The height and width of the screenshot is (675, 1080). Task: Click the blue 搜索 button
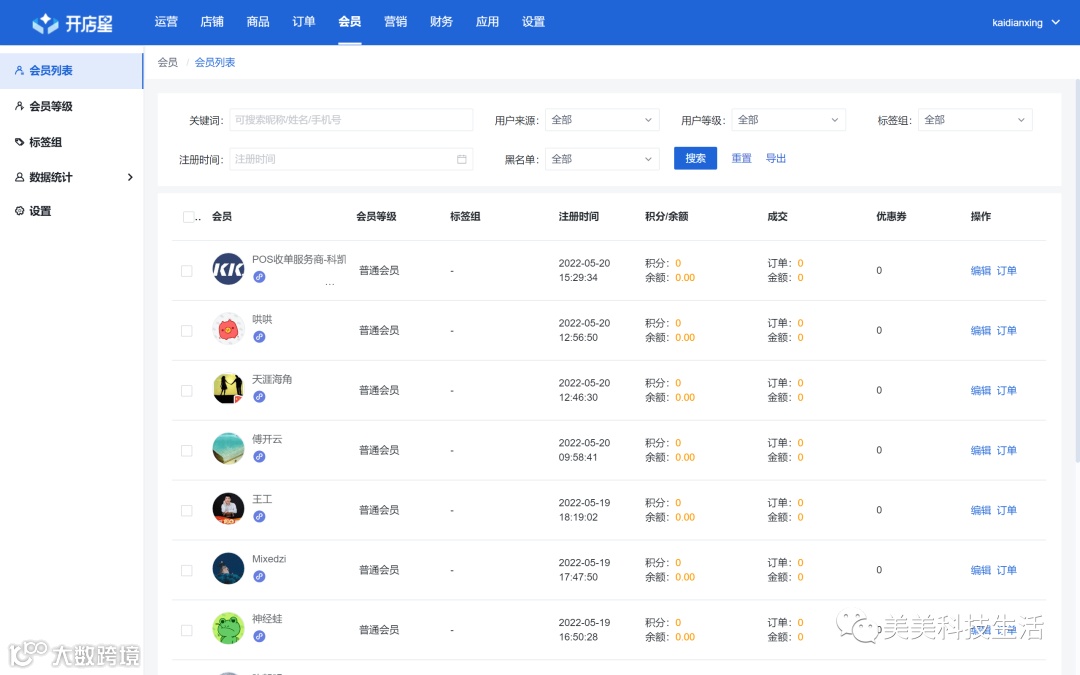tap(695, 158)
